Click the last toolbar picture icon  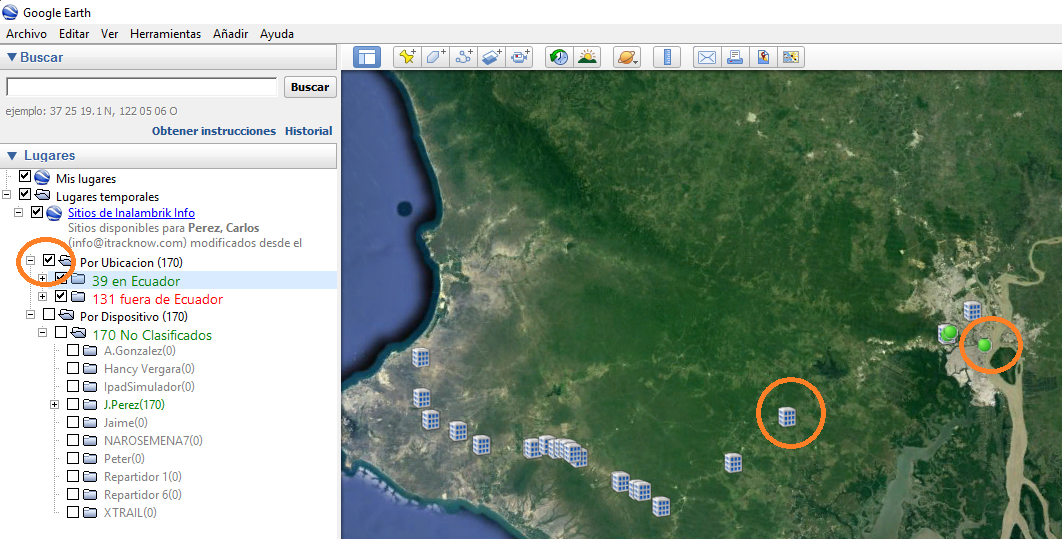click(x=791, y=57)
